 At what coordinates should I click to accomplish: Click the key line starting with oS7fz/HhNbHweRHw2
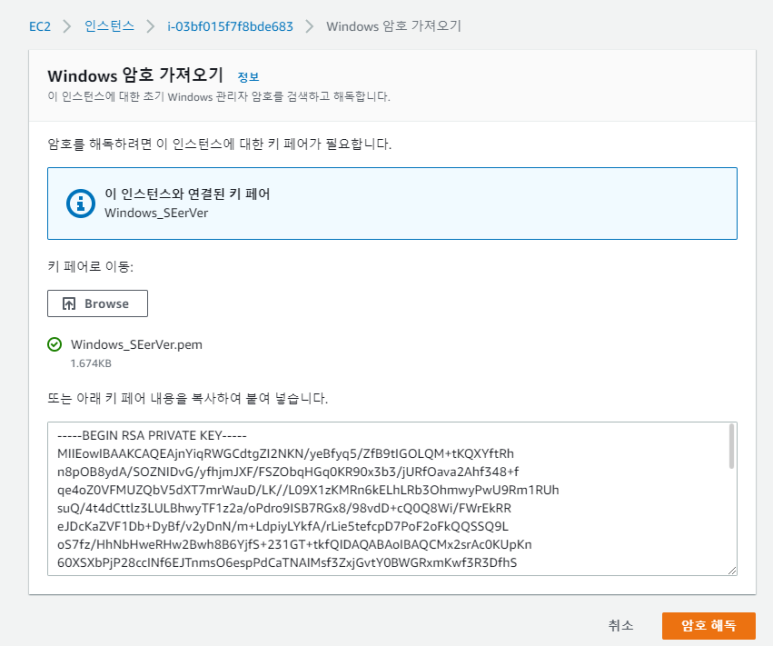point(294,544)
